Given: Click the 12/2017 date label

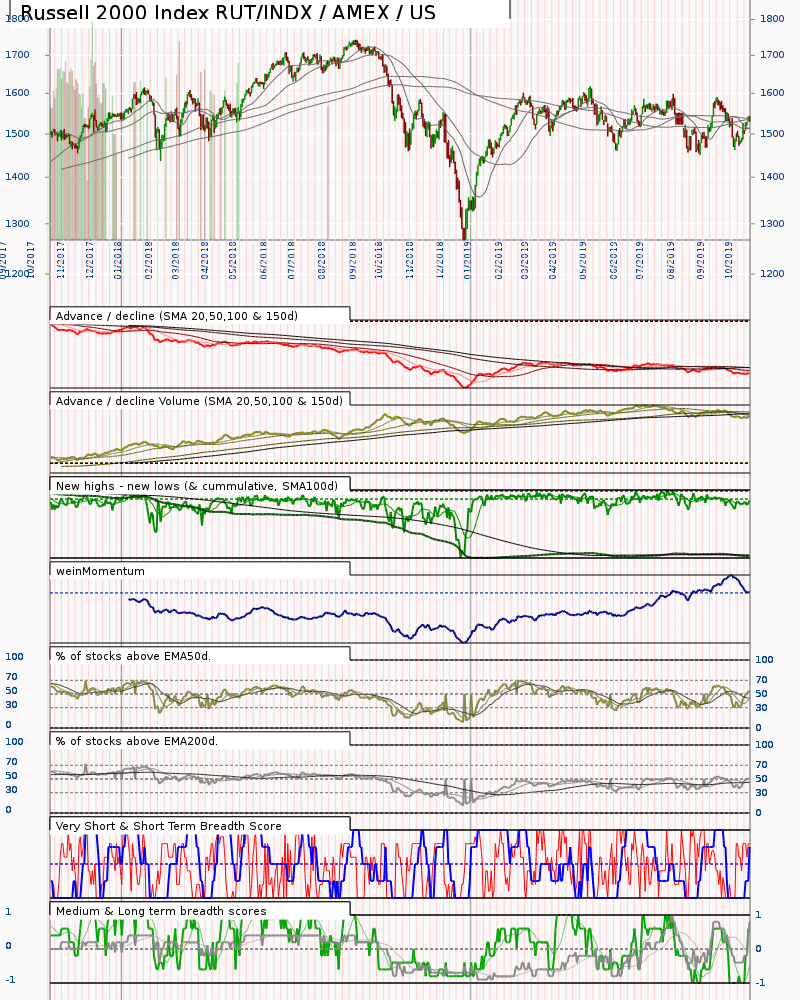Looking at the screenshot, I should tap(89, 260).
